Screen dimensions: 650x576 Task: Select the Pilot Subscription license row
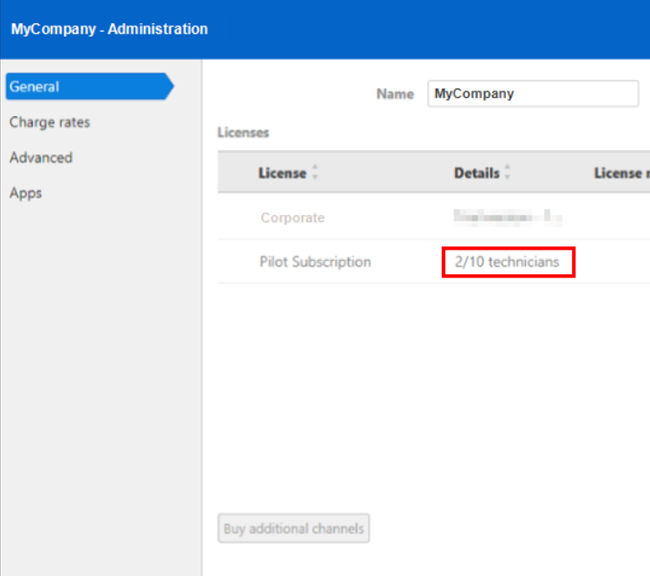pos(434,262)
